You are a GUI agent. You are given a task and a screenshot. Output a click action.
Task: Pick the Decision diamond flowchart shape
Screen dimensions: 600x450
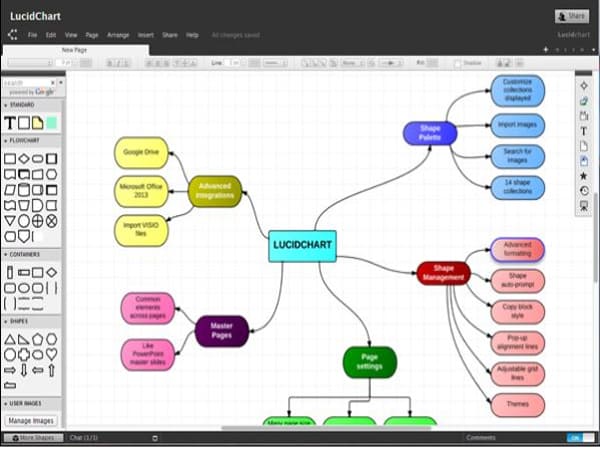coord(24,158)
